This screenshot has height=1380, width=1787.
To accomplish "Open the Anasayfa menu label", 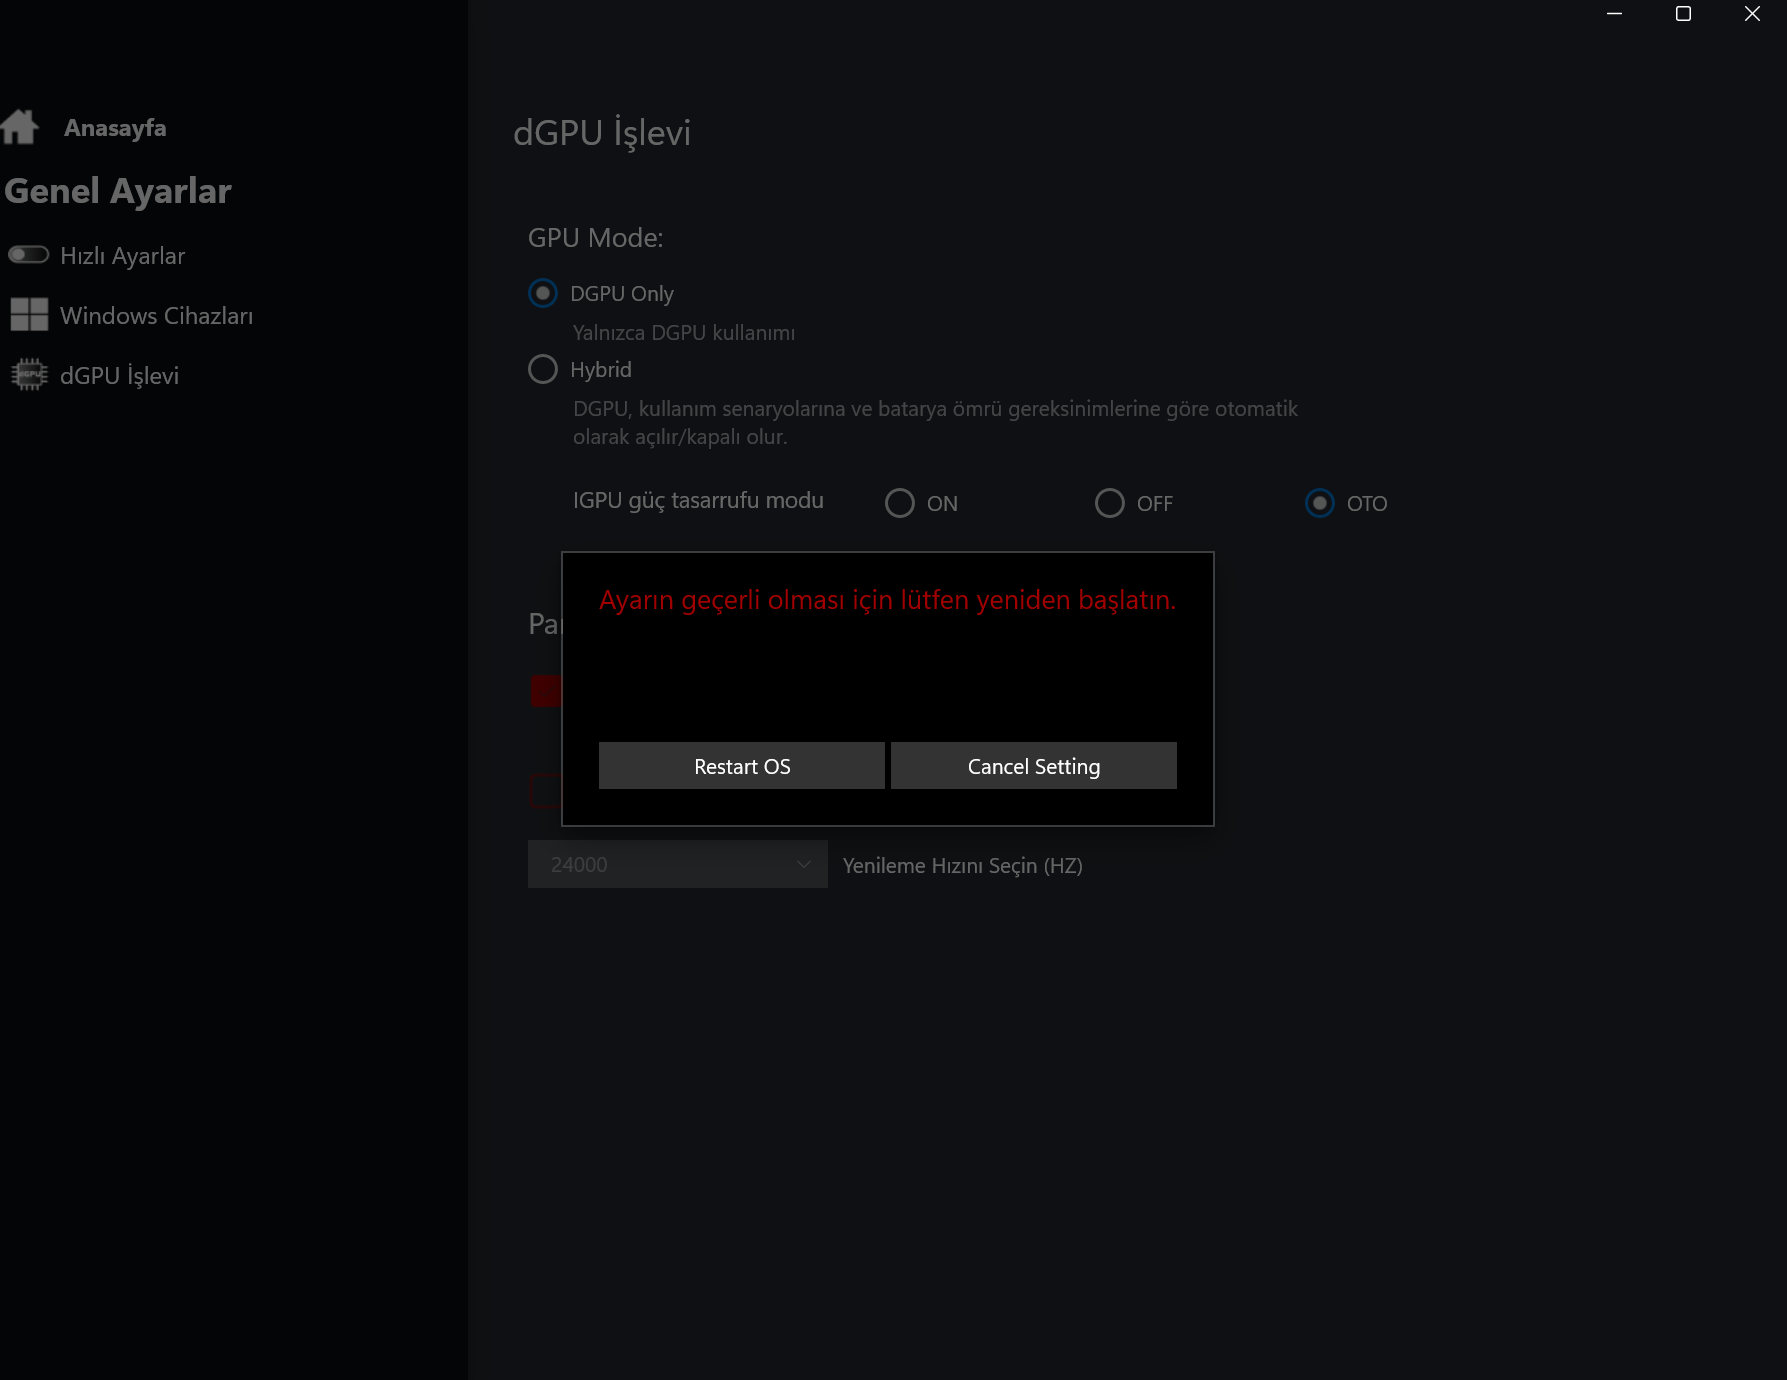I will click(115, 128).
